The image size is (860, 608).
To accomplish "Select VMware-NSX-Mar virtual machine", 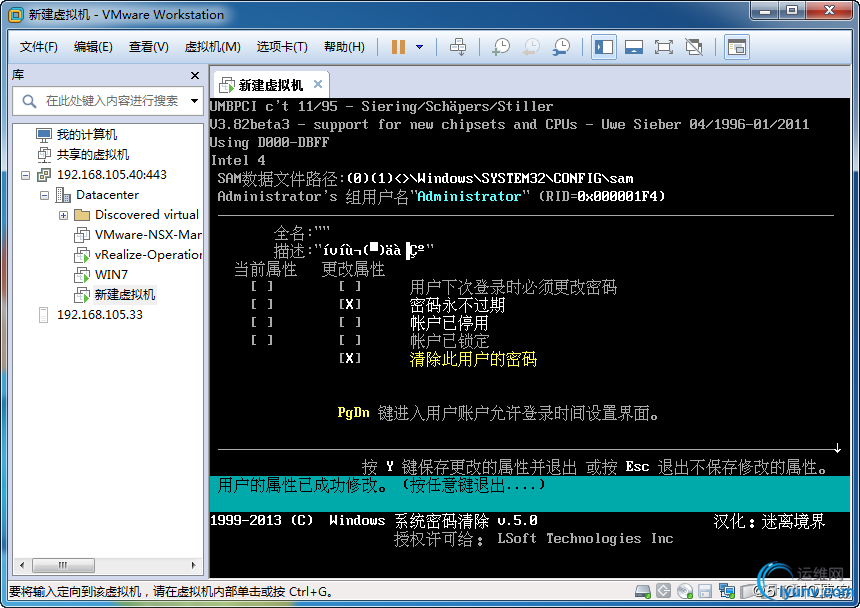I will 148,235.
